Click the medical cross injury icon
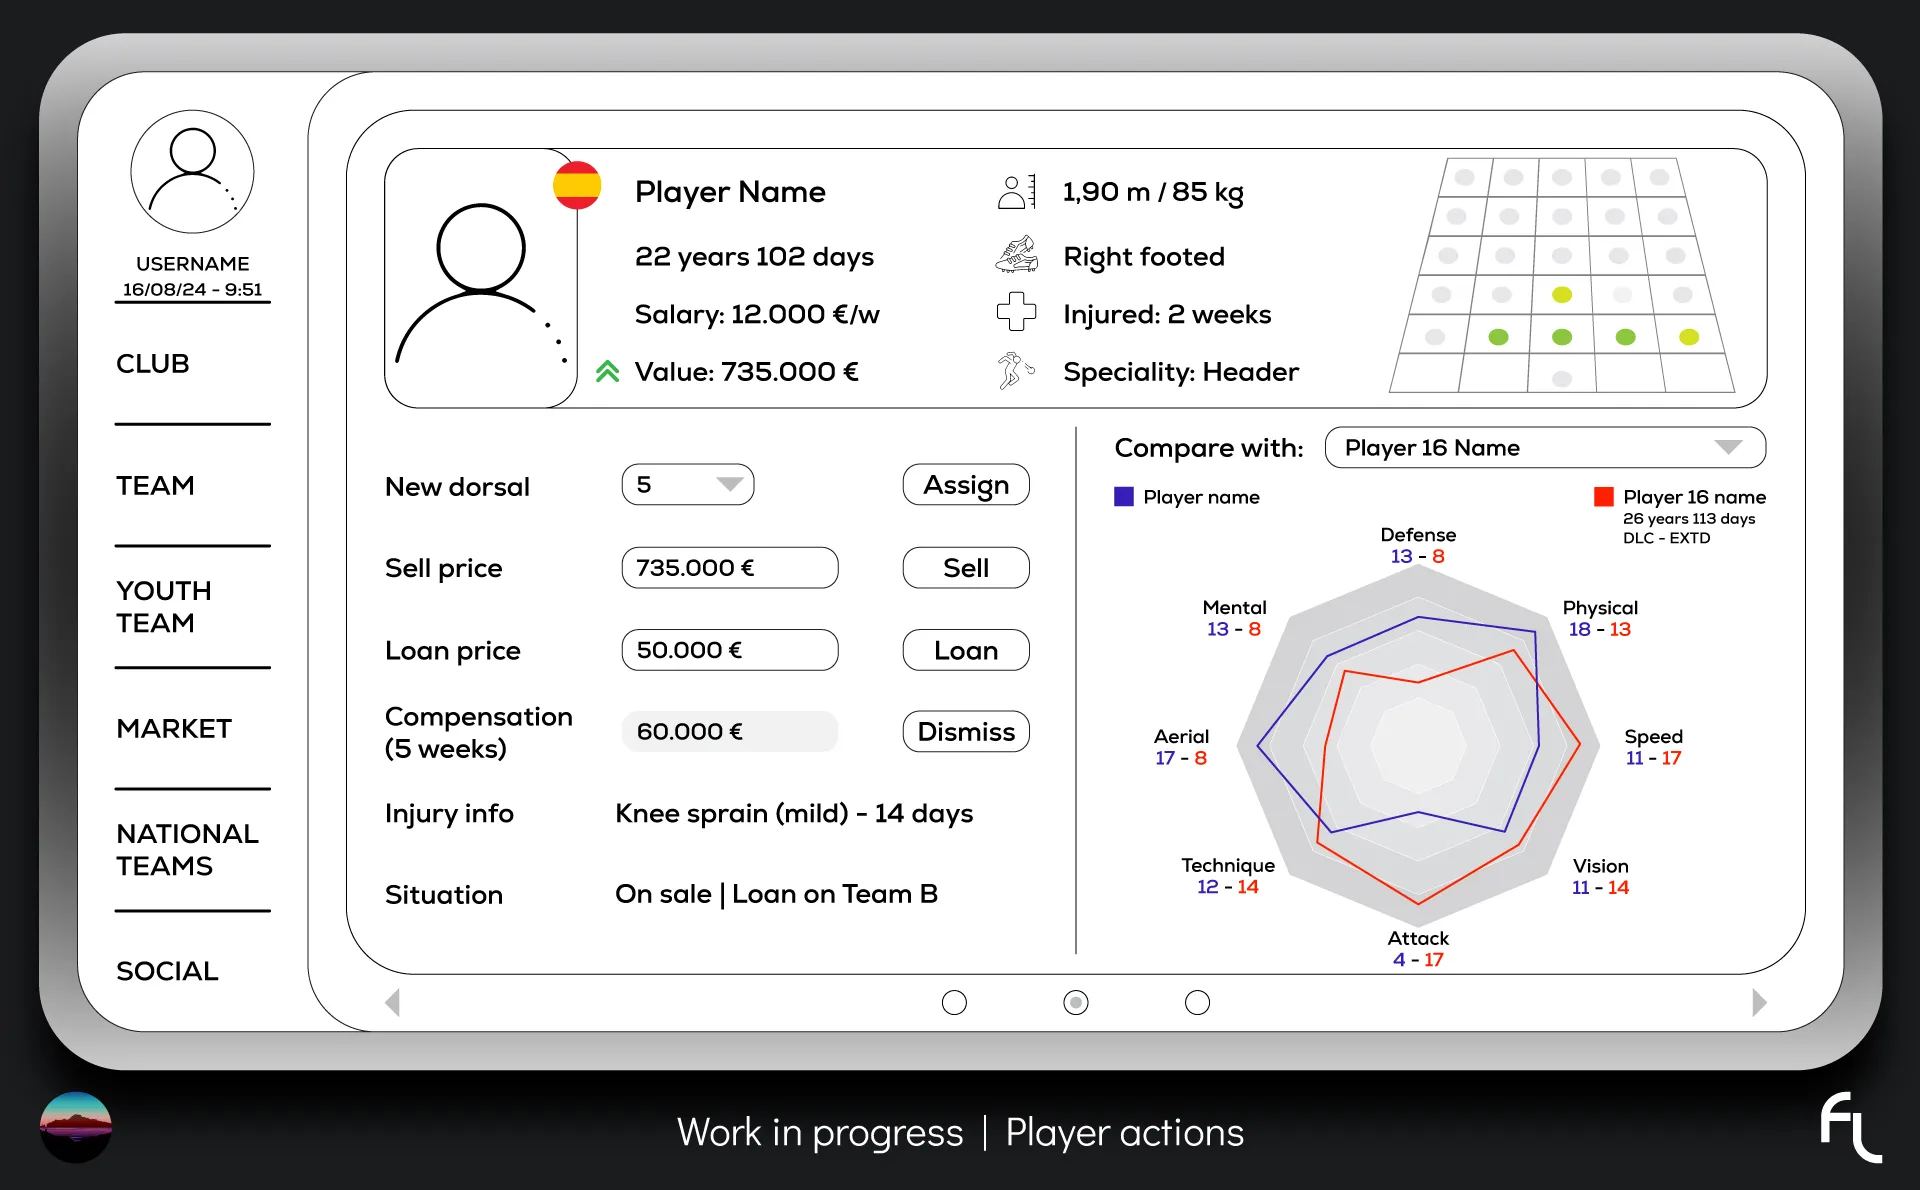This screenshot has height=1190, width=1920. [1017, 312]
